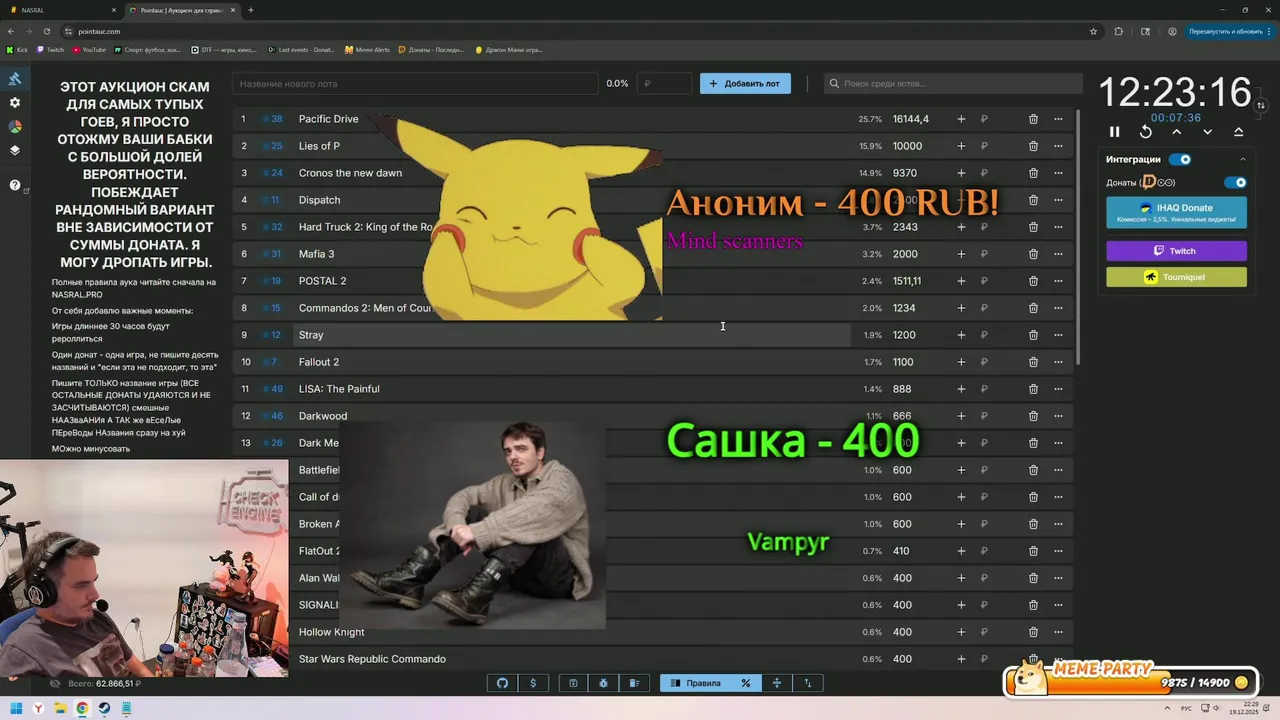Open Chrome from the taskbar
Image resolution: width=1280 pixels, height=720 pixels.
coord(82,708)
